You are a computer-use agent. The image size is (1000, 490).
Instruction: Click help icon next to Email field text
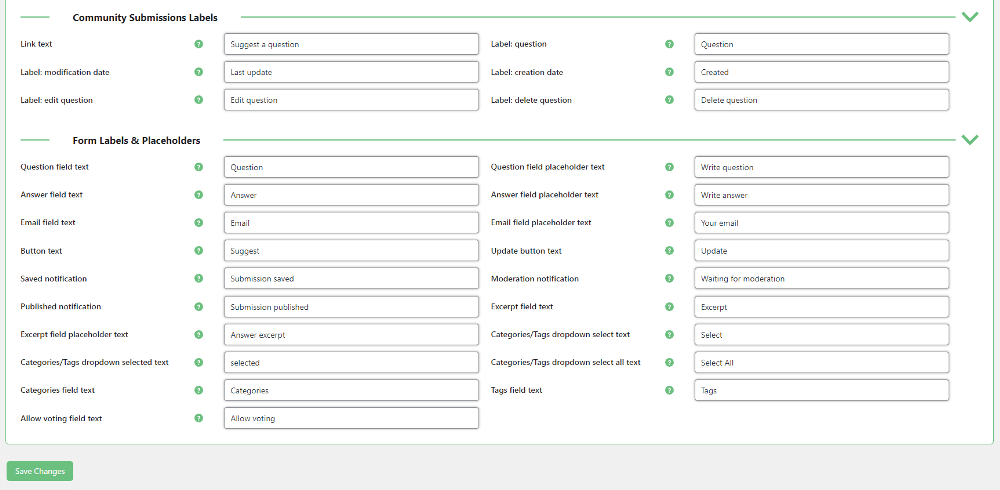click(x=198, y=223)
